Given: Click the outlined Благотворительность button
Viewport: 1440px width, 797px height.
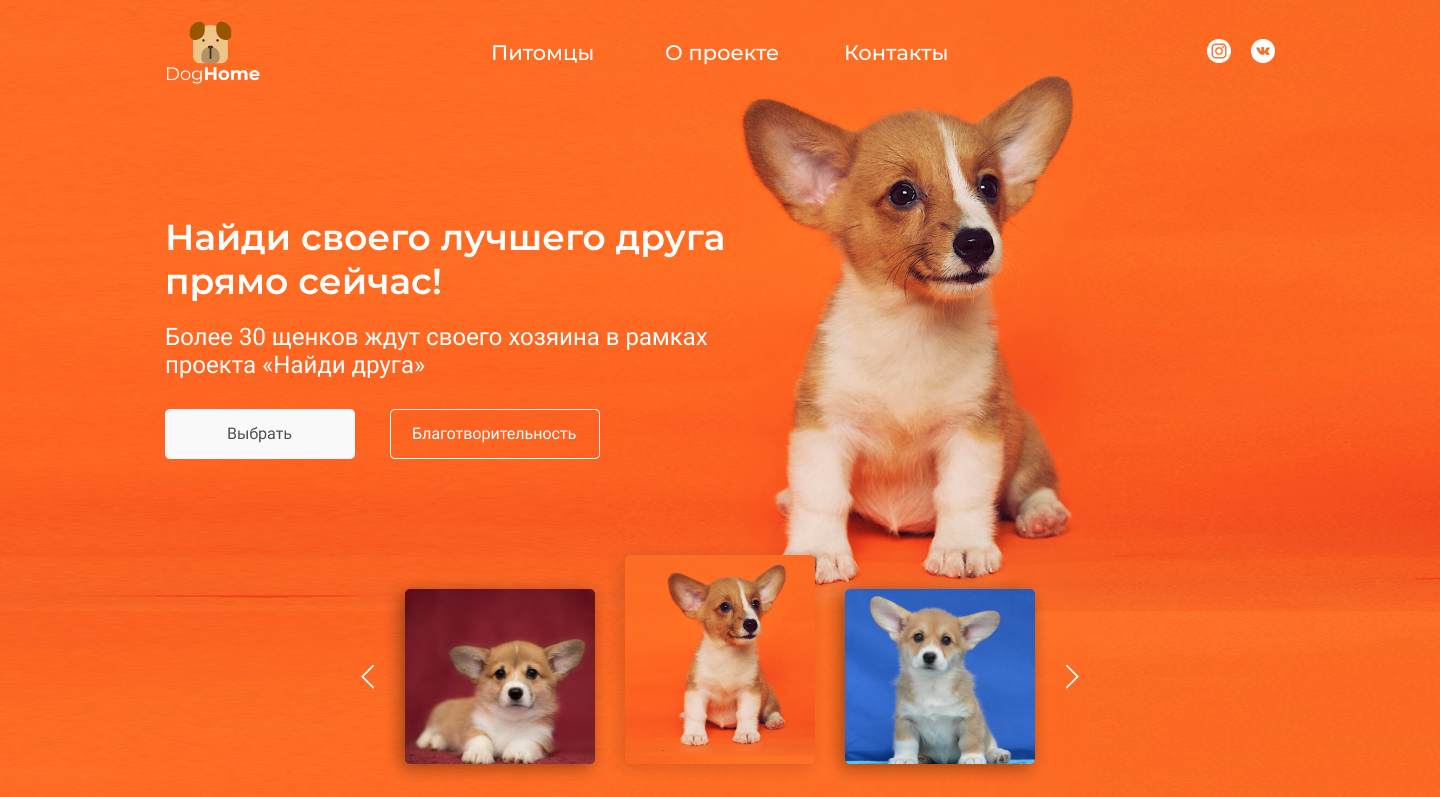Looking at the screenshot, I should pos(495,434).
